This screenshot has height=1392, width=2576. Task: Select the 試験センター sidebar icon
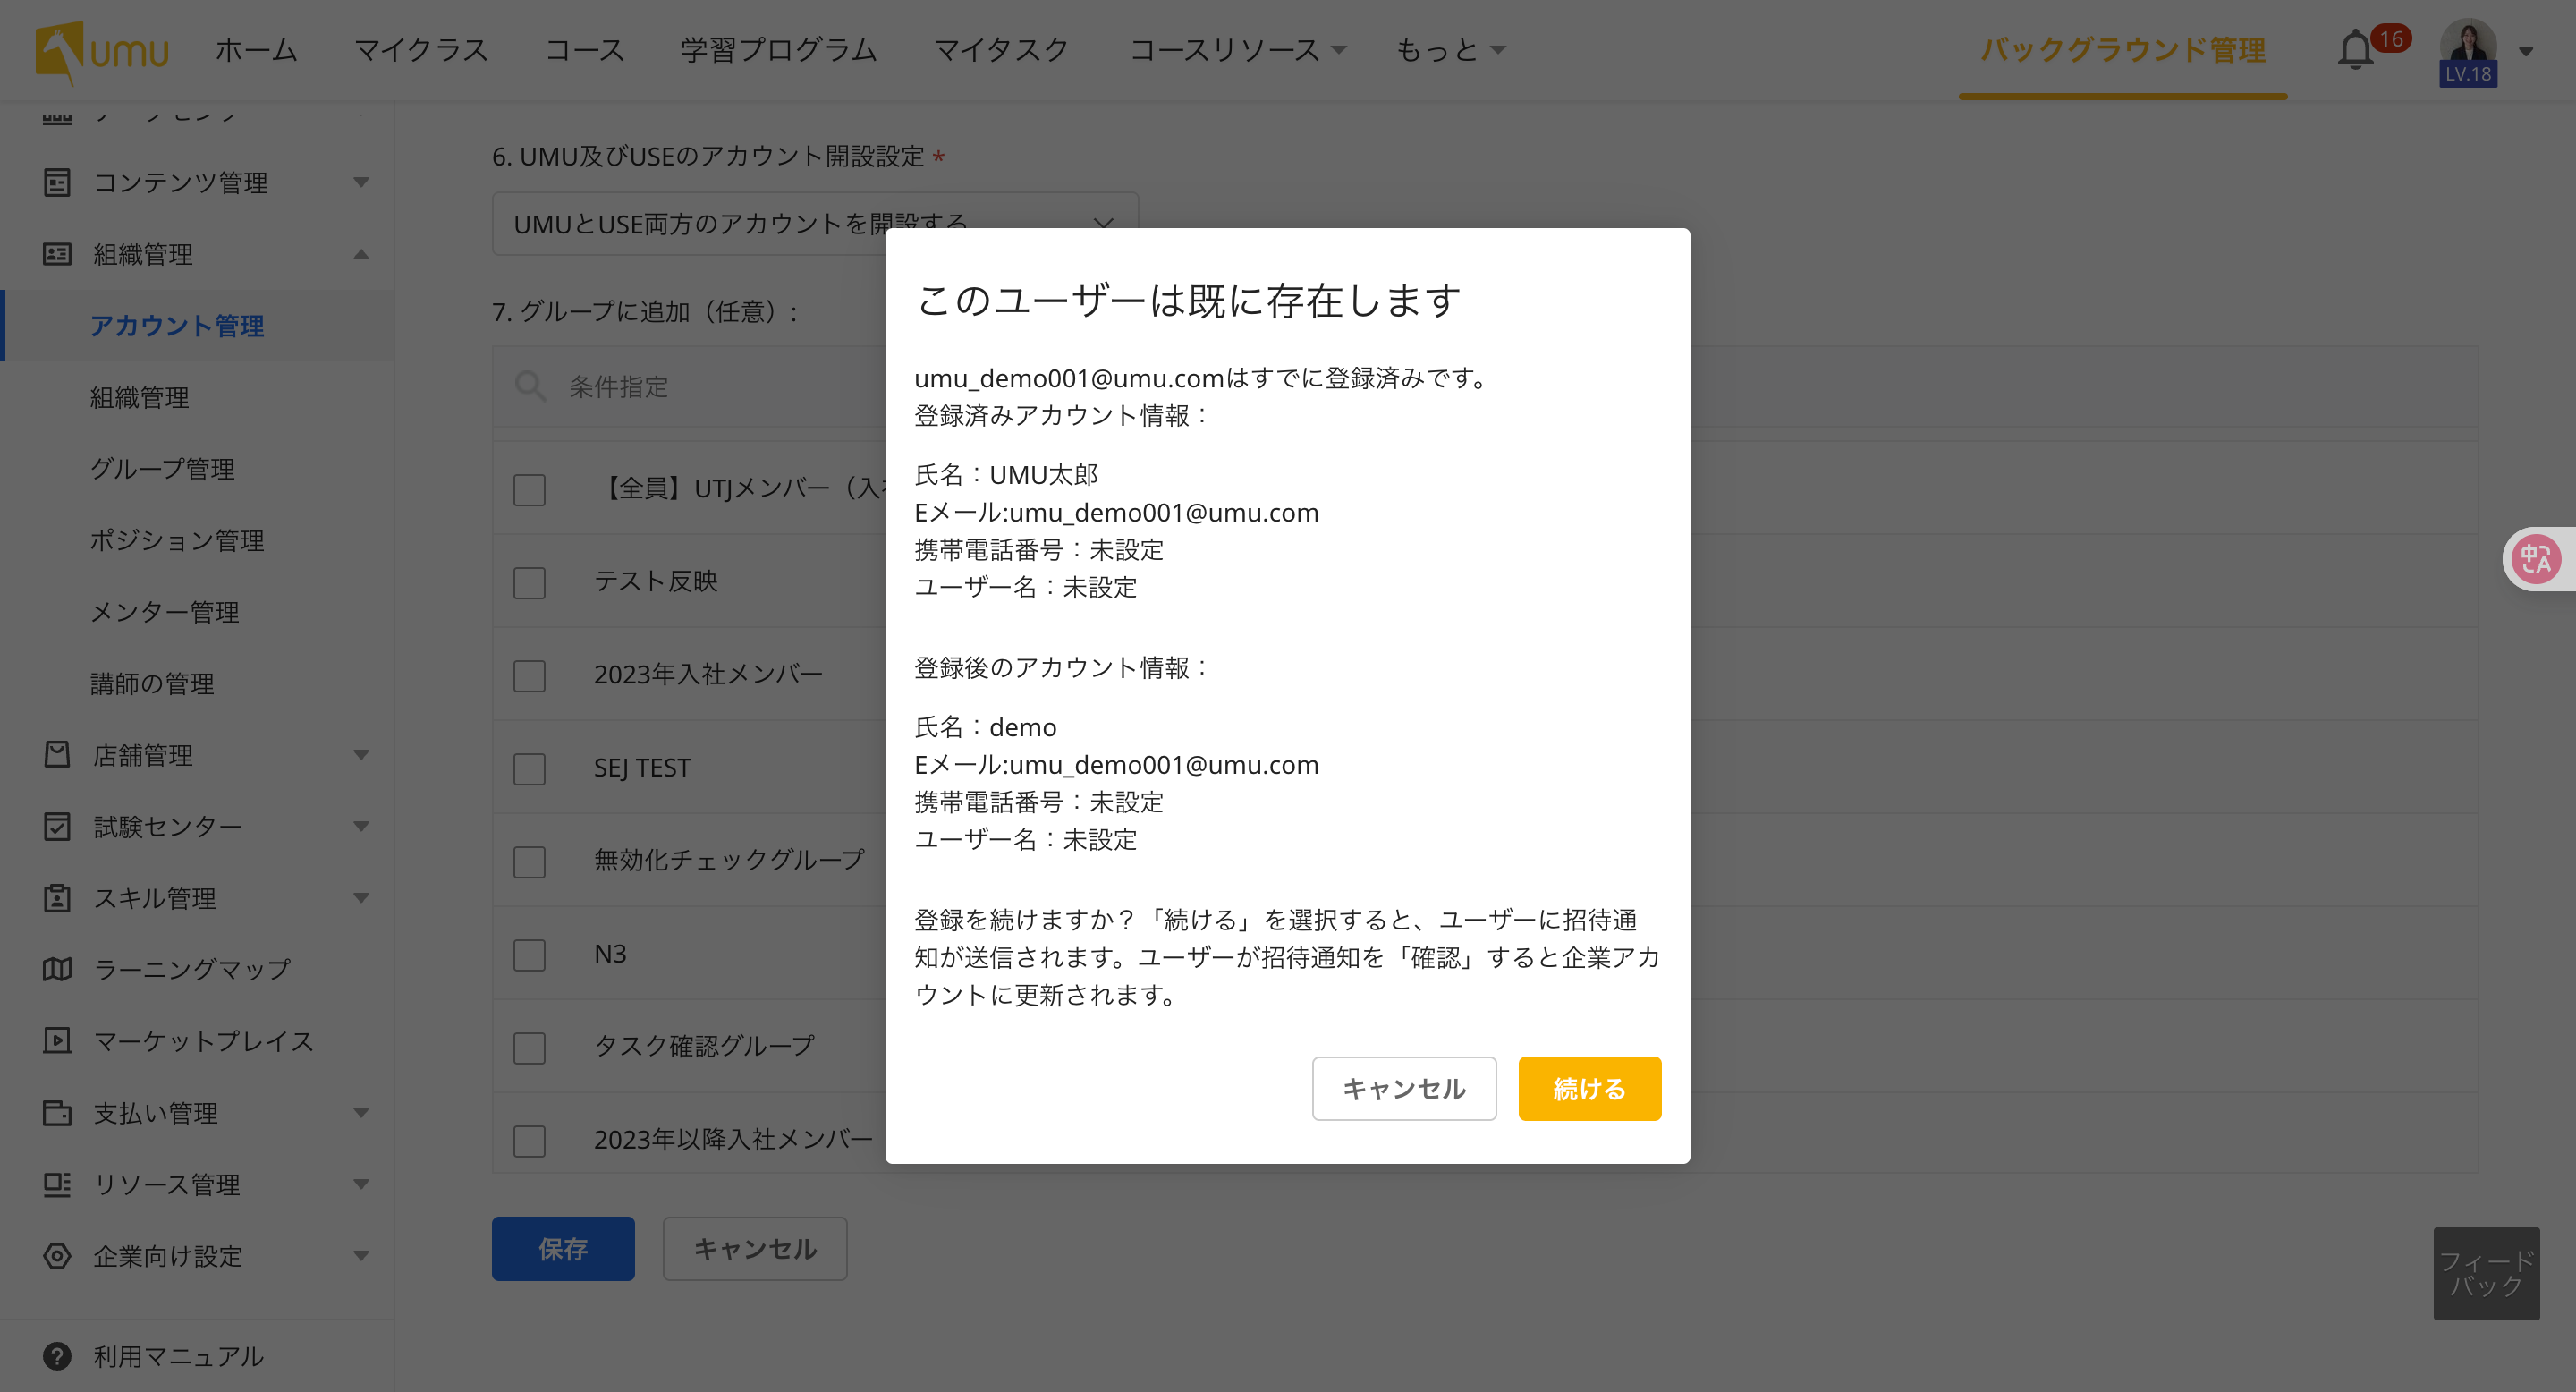pos(57,826)
